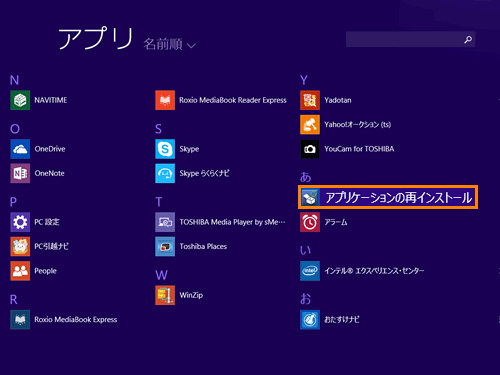Select the T group header
The width and height of the screenshot is (500, 375).
pos(159,202)
